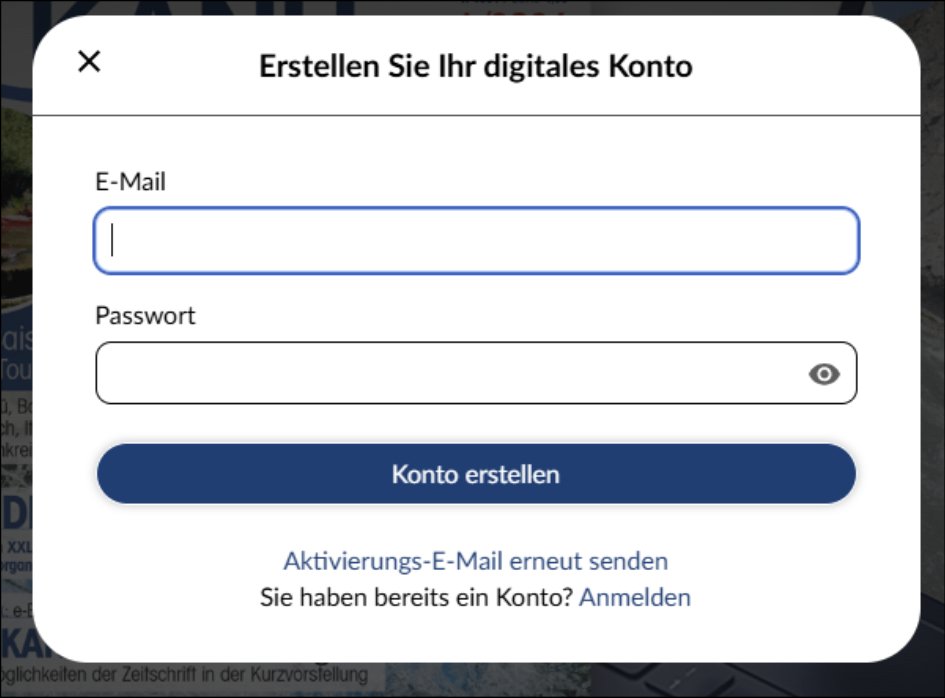This screenshot has height=698, width=945.
Task: Click the dimmed magazine cover behind the dialog's left edge
Action: coord(15,400)
